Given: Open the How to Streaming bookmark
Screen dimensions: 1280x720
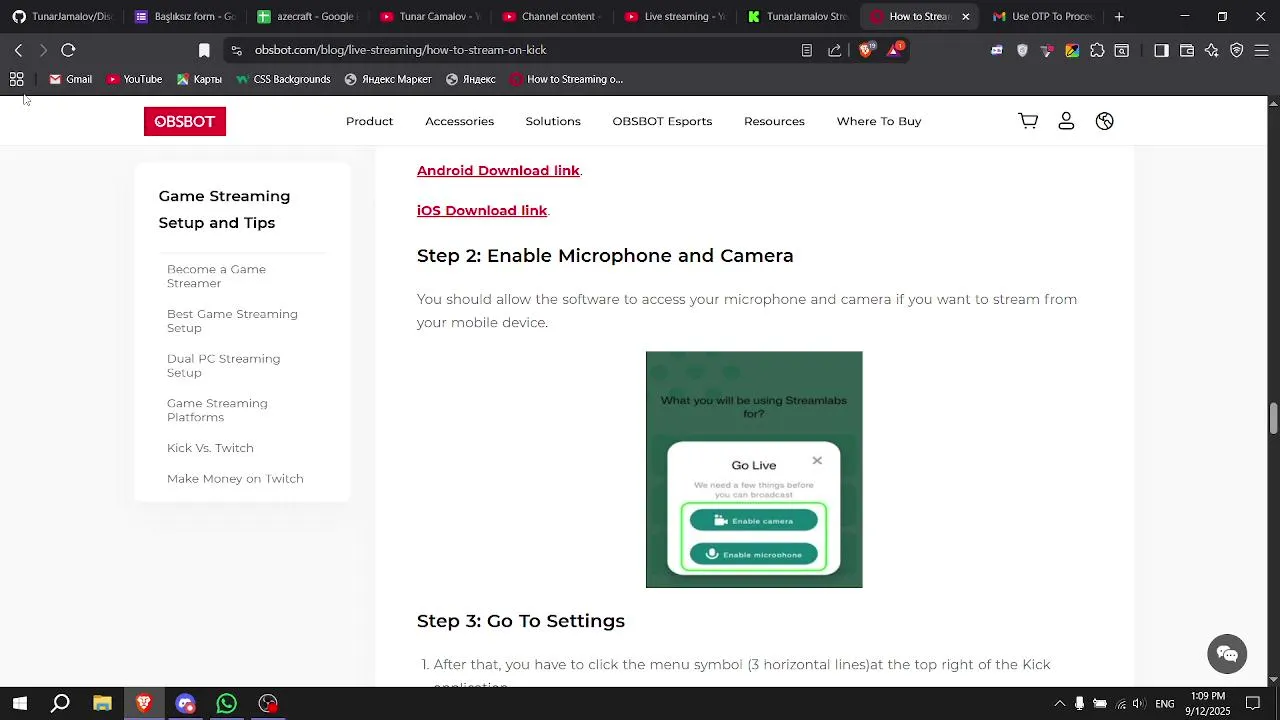Looking at the screenshot, I should click(x=566, y=79).
